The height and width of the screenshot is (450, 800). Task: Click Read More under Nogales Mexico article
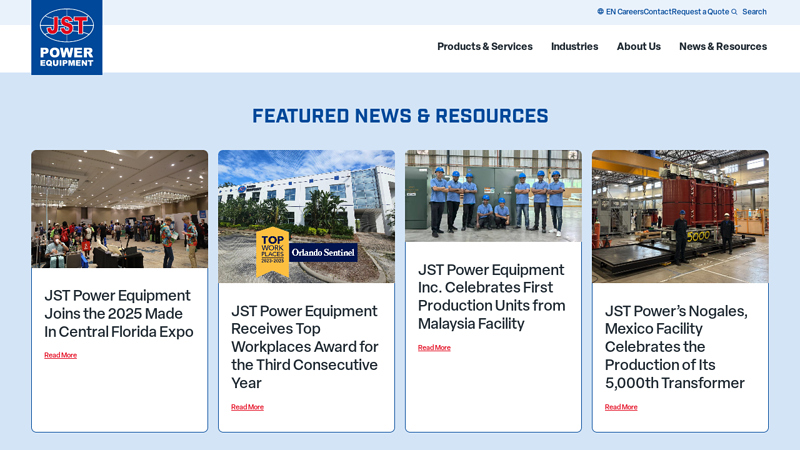click(621, 407)
